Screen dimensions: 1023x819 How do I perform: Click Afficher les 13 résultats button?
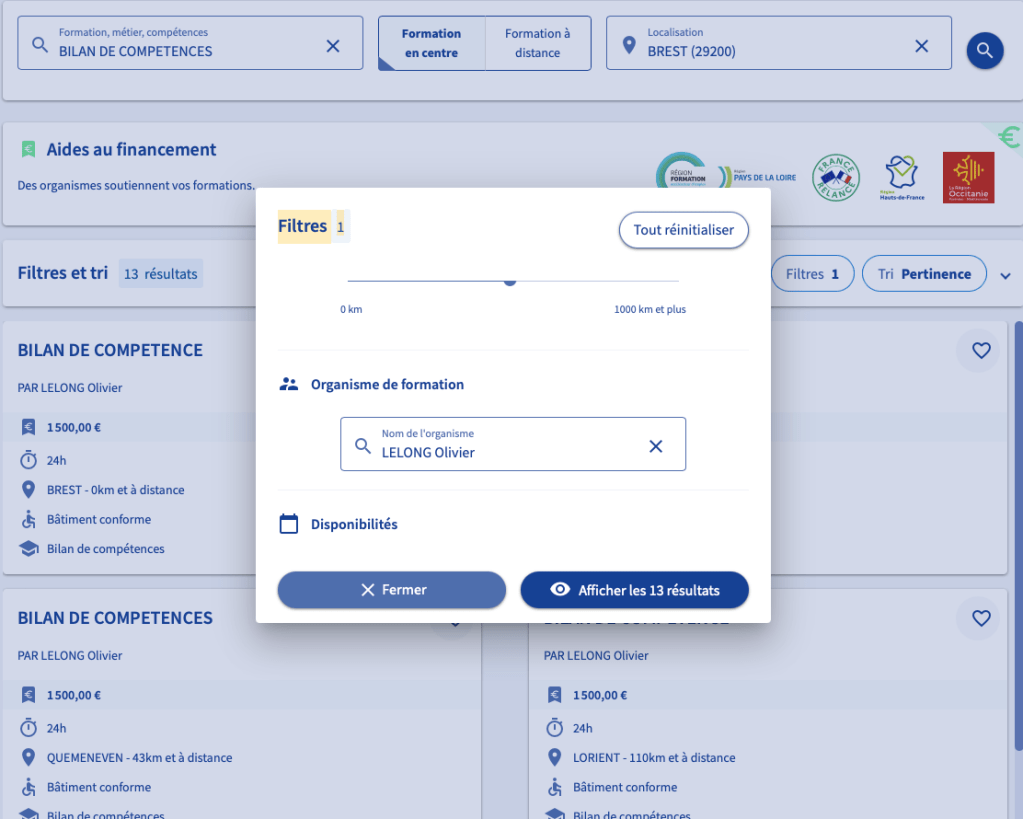(634, 590)
